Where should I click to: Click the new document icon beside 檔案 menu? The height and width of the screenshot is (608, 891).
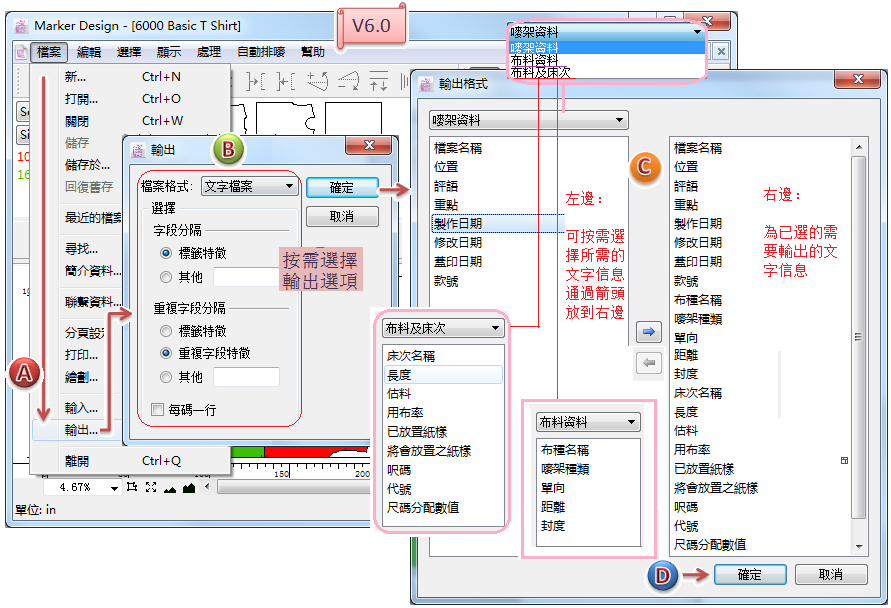coord(20,52)
